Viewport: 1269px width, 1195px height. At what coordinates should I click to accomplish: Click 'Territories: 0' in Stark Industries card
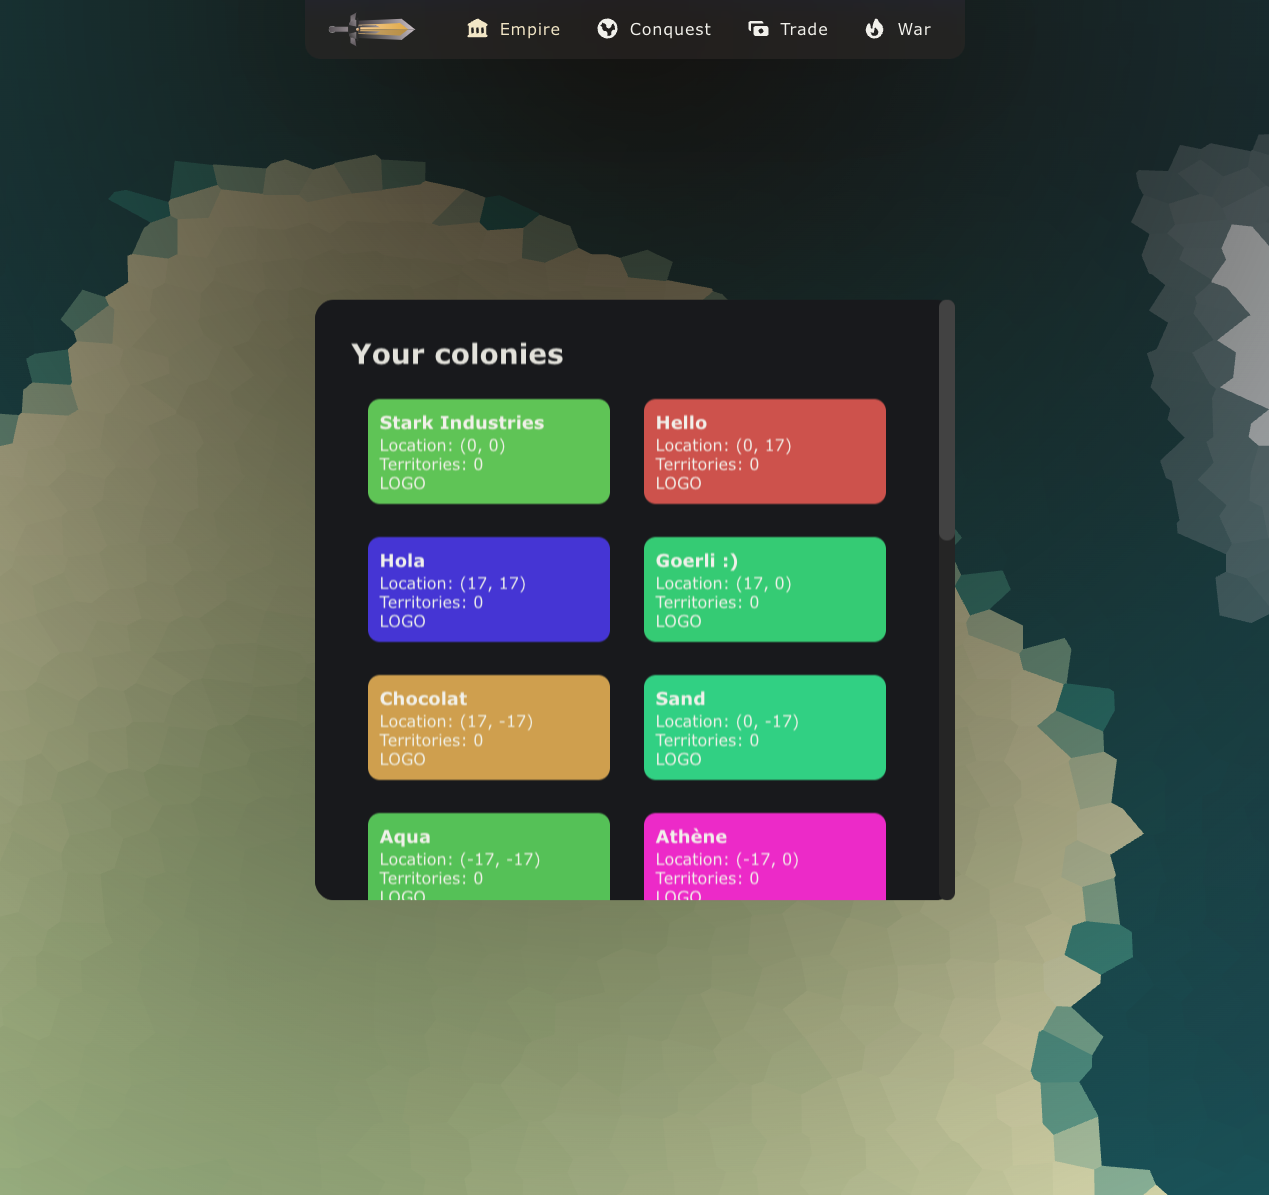pos(431,465)
